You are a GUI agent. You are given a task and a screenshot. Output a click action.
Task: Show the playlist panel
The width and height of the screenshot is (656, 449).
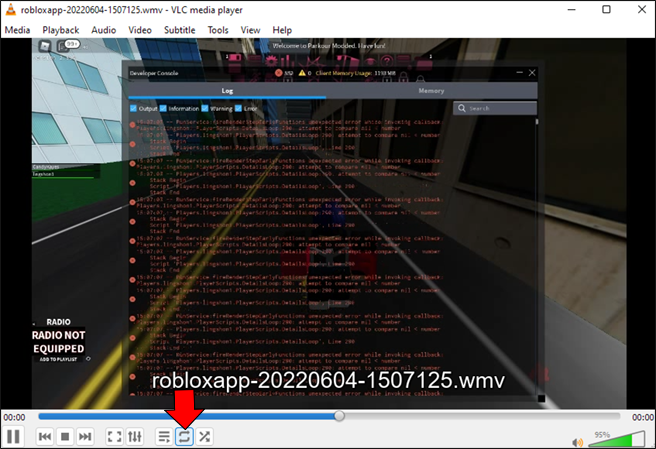164,436
